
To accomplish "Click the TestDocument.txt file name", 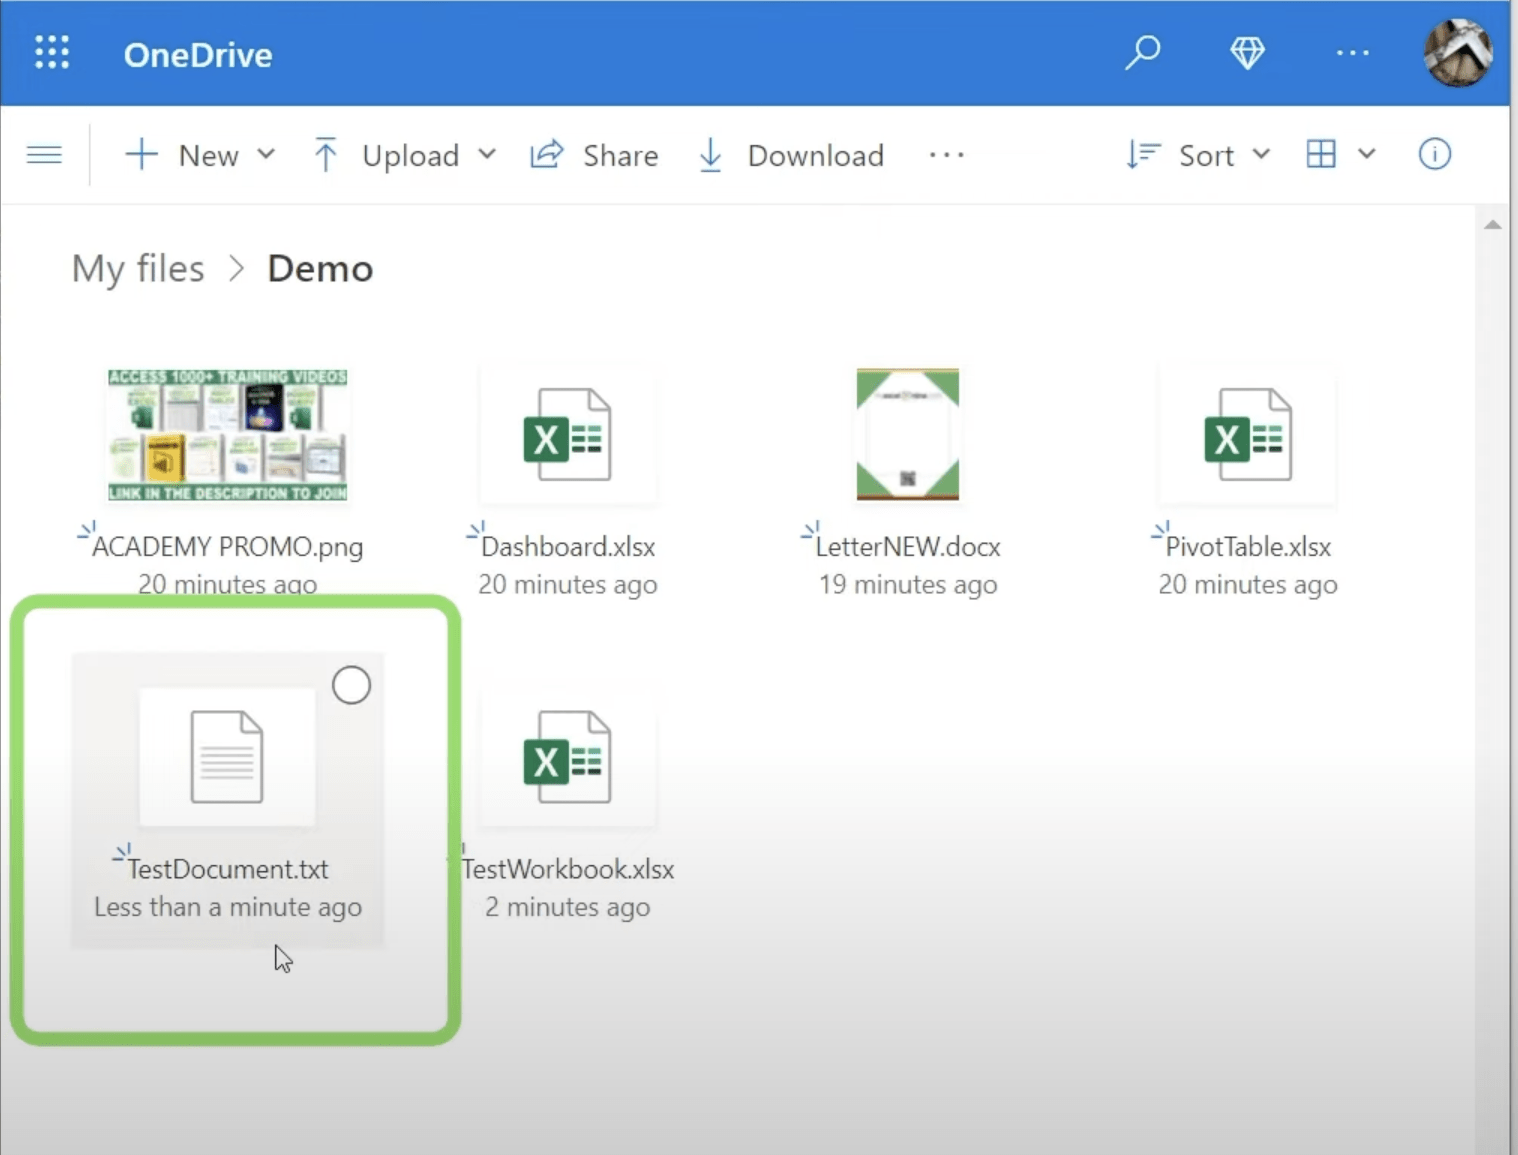I will click(x=228, y=869).
